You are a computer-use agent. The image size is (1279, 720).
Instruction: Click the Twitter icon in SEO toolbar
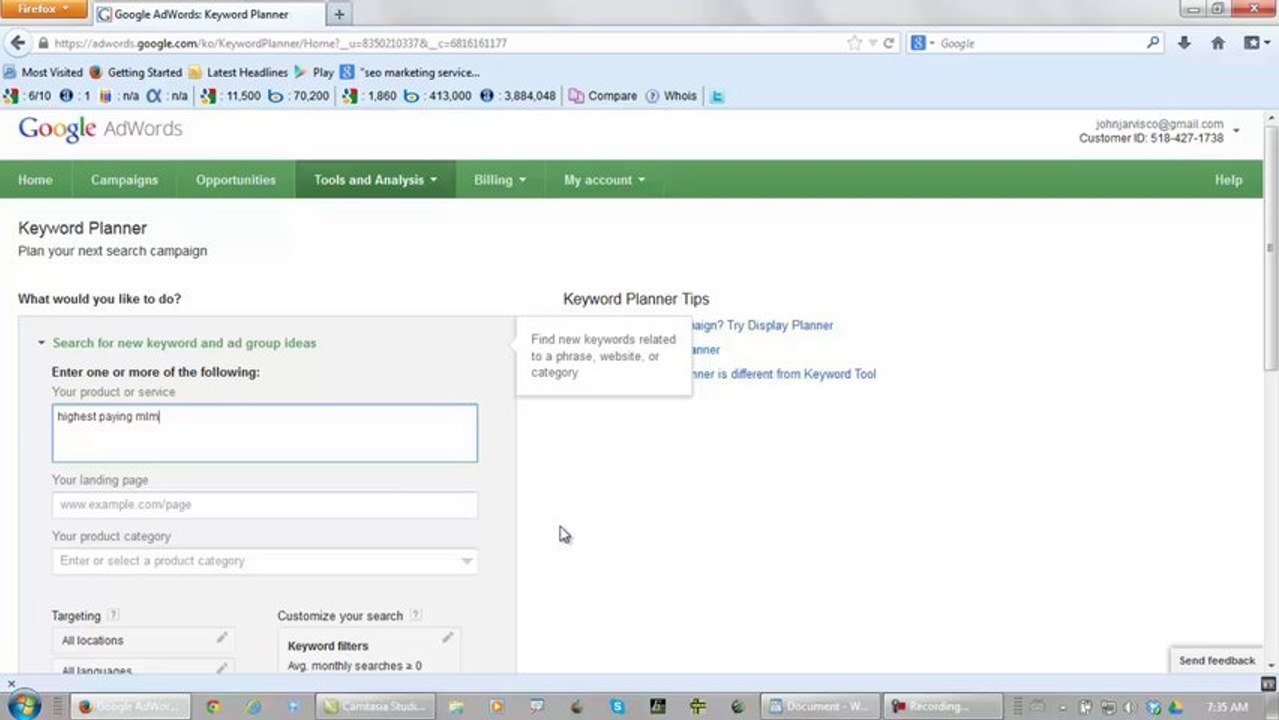pos(716,96)
